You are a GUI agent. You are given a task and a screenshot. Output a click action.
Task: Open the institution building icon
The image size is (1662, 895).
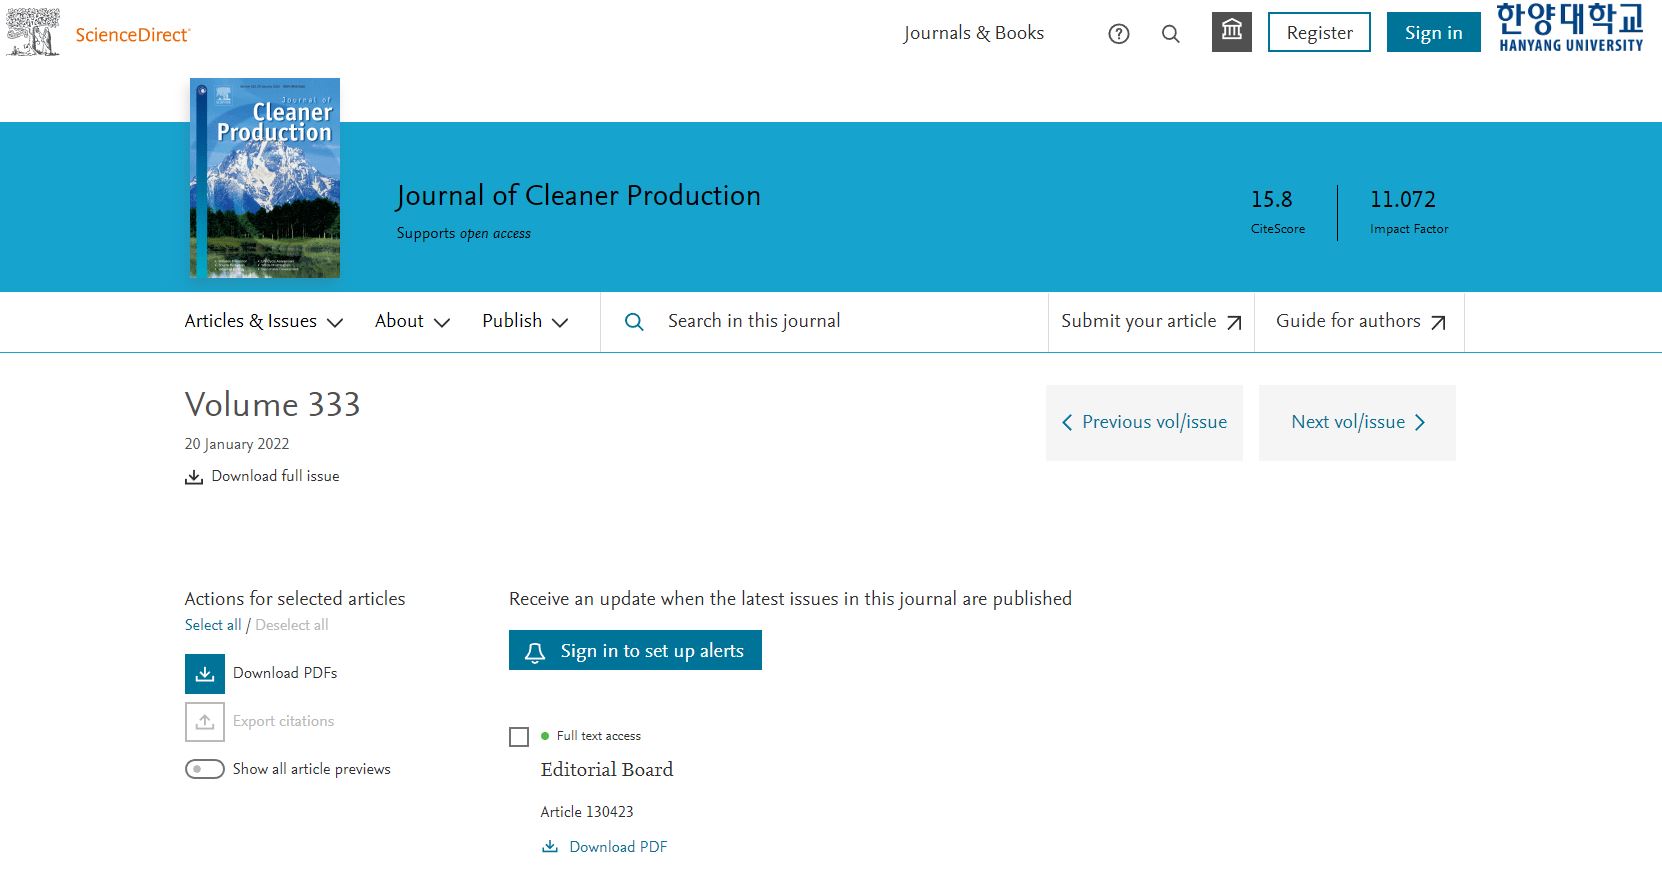click(x=1231, y=32)
